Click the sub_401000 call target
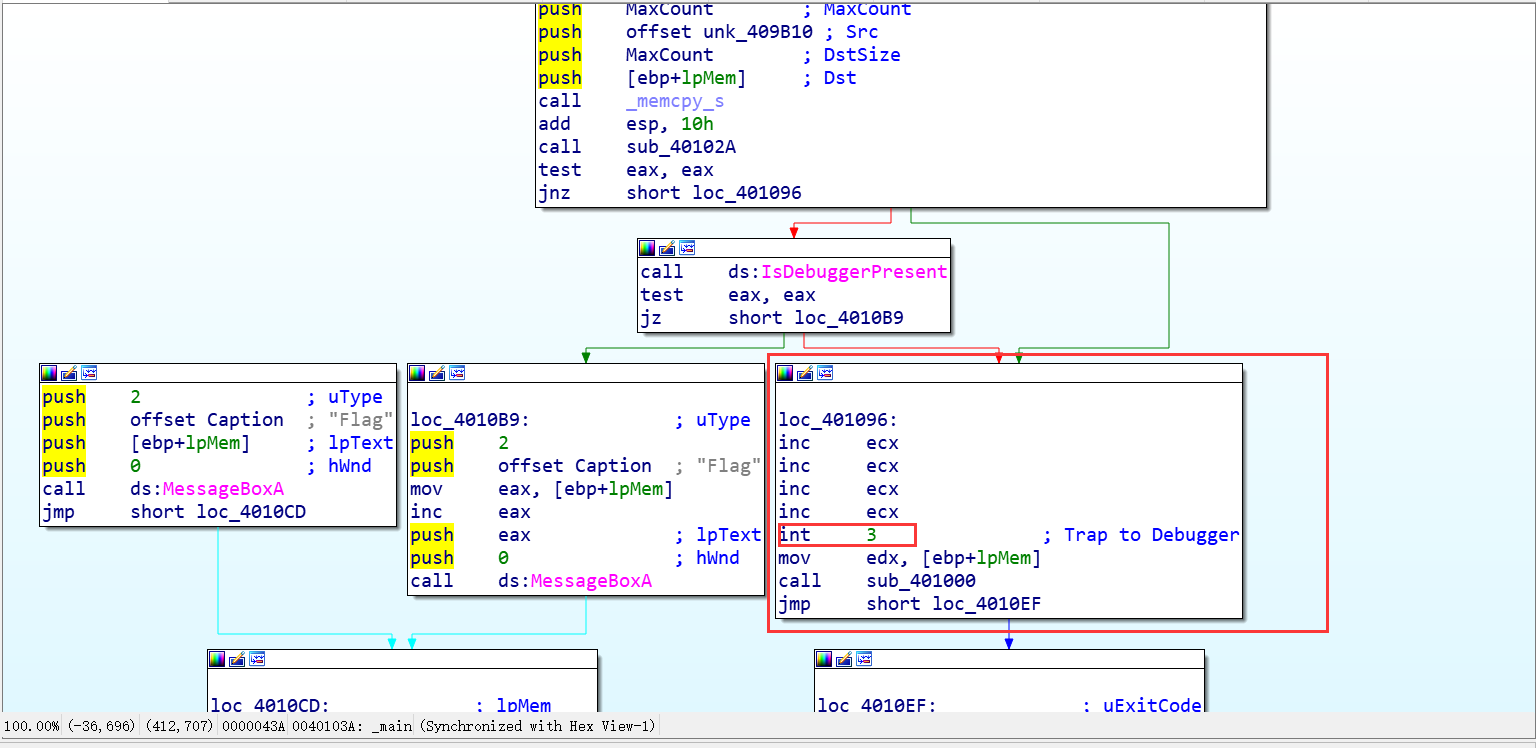The width and height of the screenshot is (1536, 748). coord(921,581)
